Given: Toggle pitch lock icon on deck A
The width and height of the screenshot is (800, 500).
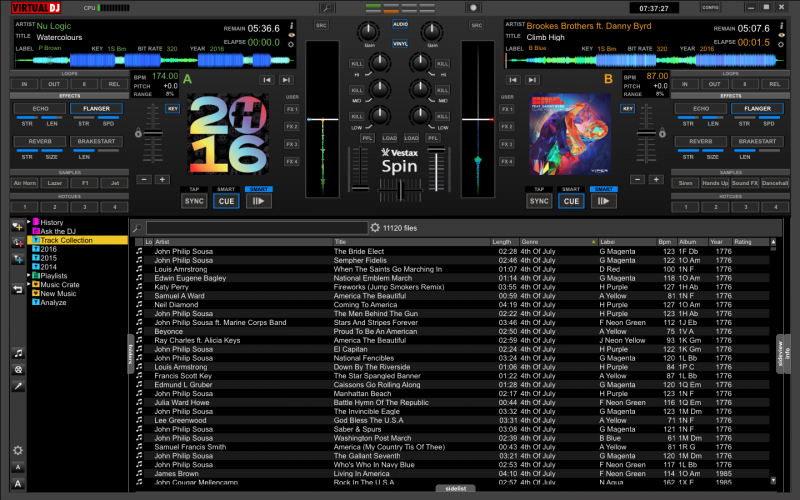Looking at the screenshot, I should coord(138,133).
